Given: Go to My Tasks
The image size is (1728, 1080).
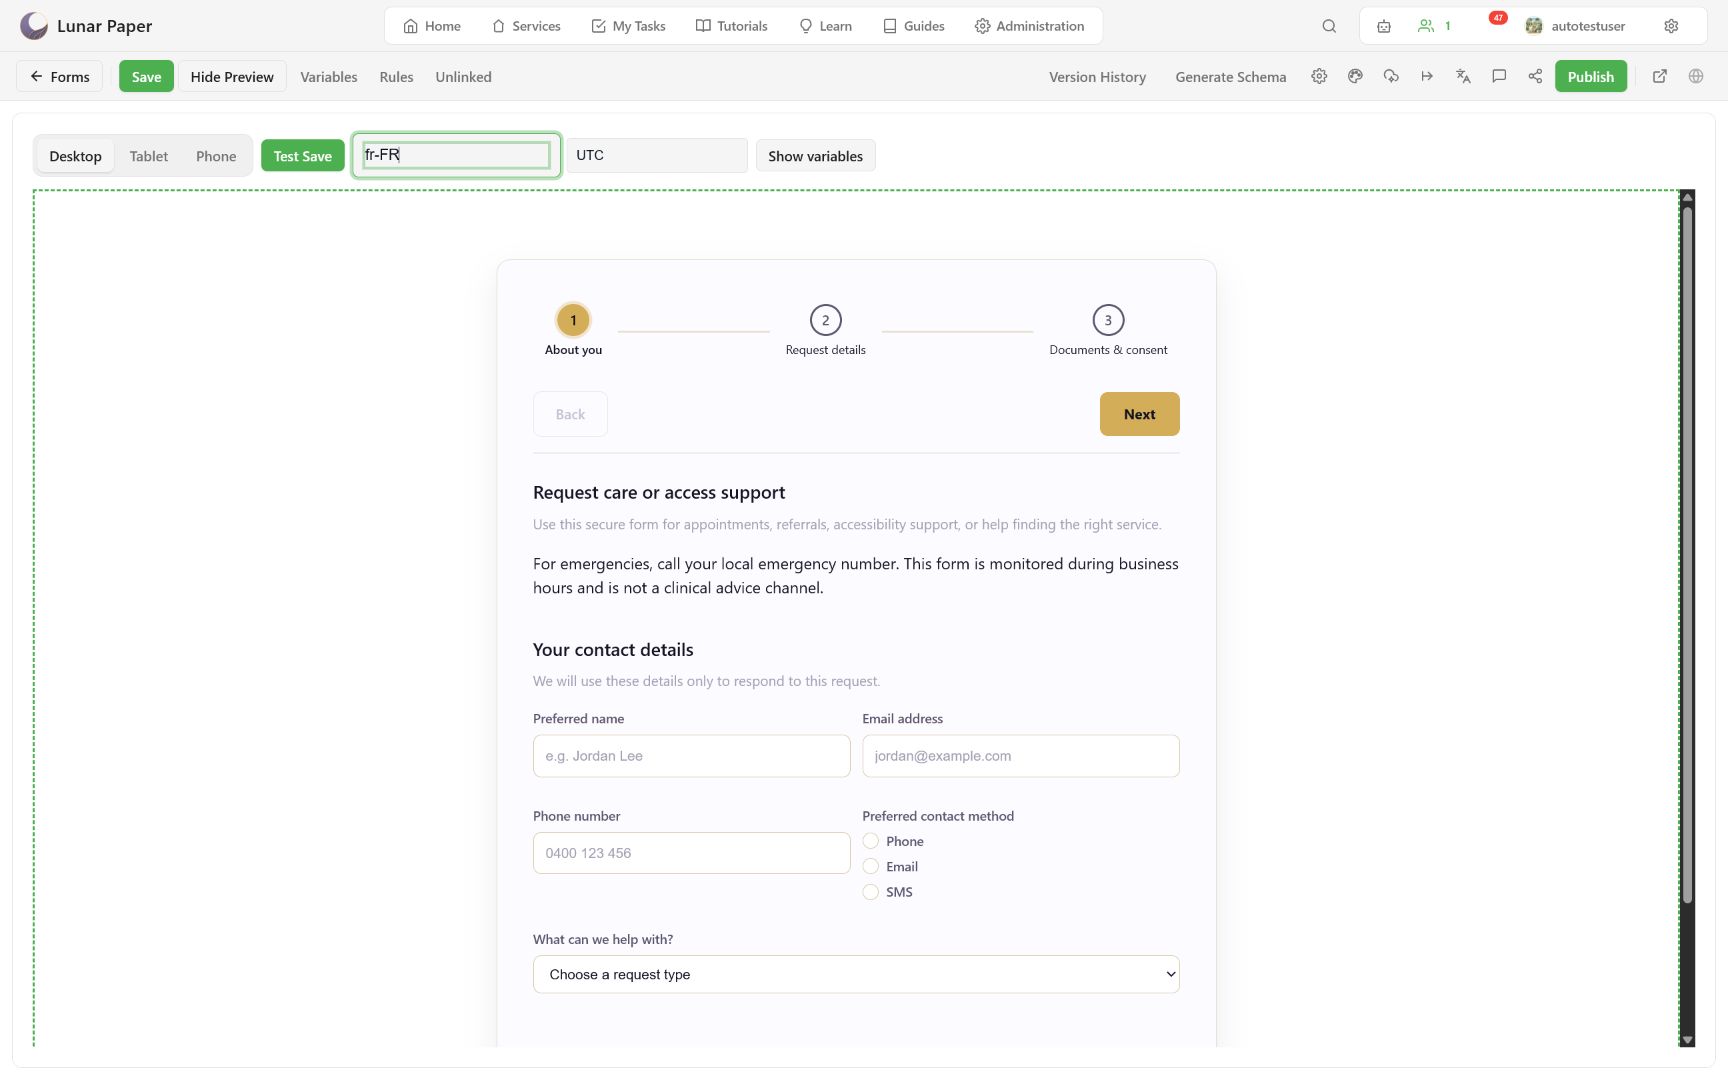Looking at the screenshot, I should [628, 26].
